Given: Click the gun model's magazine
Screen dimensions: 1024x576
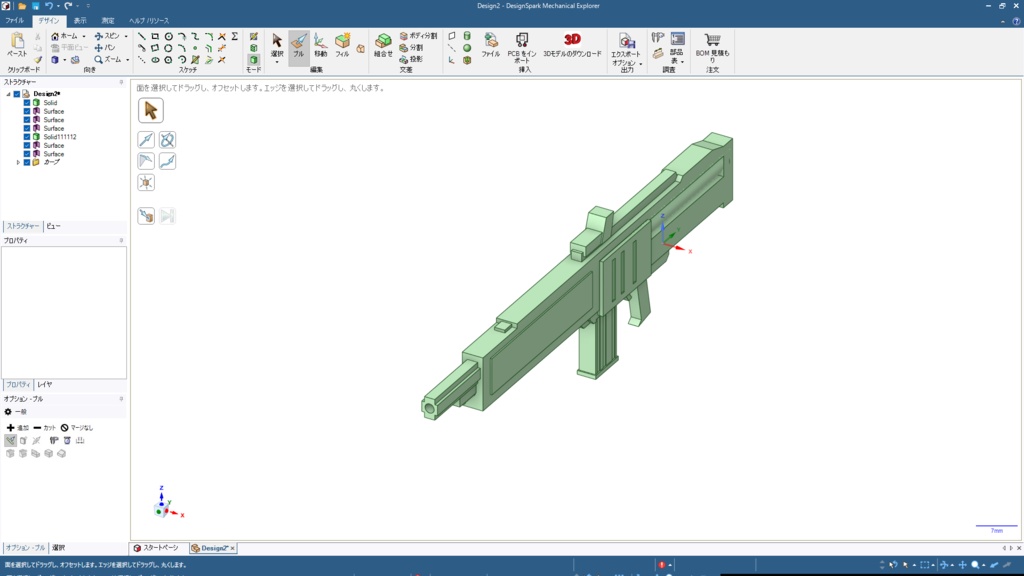Looking at the screenshot, I should click(598, 343).
